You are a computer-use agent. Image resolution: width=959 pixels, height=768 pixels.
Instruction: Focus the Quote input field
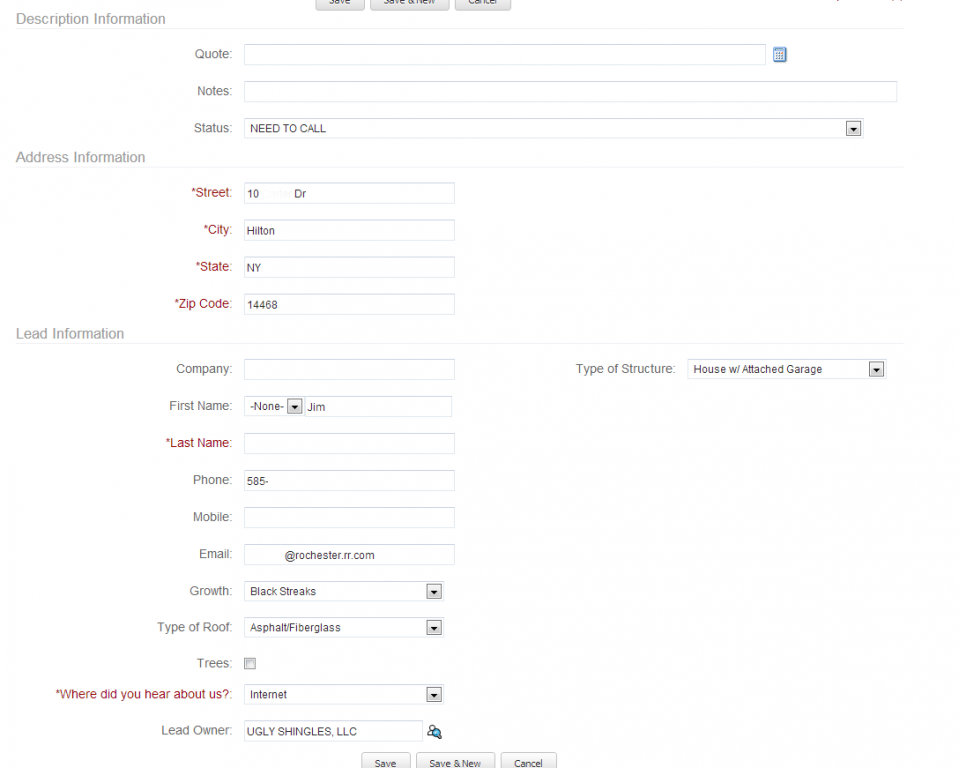[x=504, y=55]
